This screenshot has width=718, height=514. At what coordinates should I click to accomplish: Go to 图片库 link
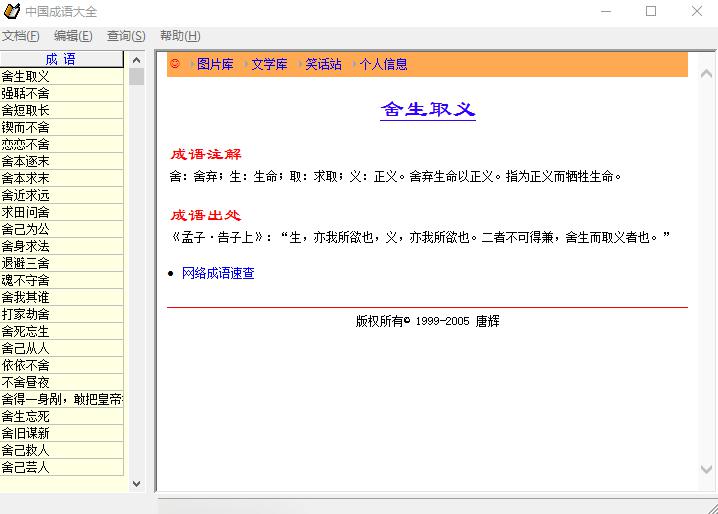pyautogui.click(x=215, y=64)
